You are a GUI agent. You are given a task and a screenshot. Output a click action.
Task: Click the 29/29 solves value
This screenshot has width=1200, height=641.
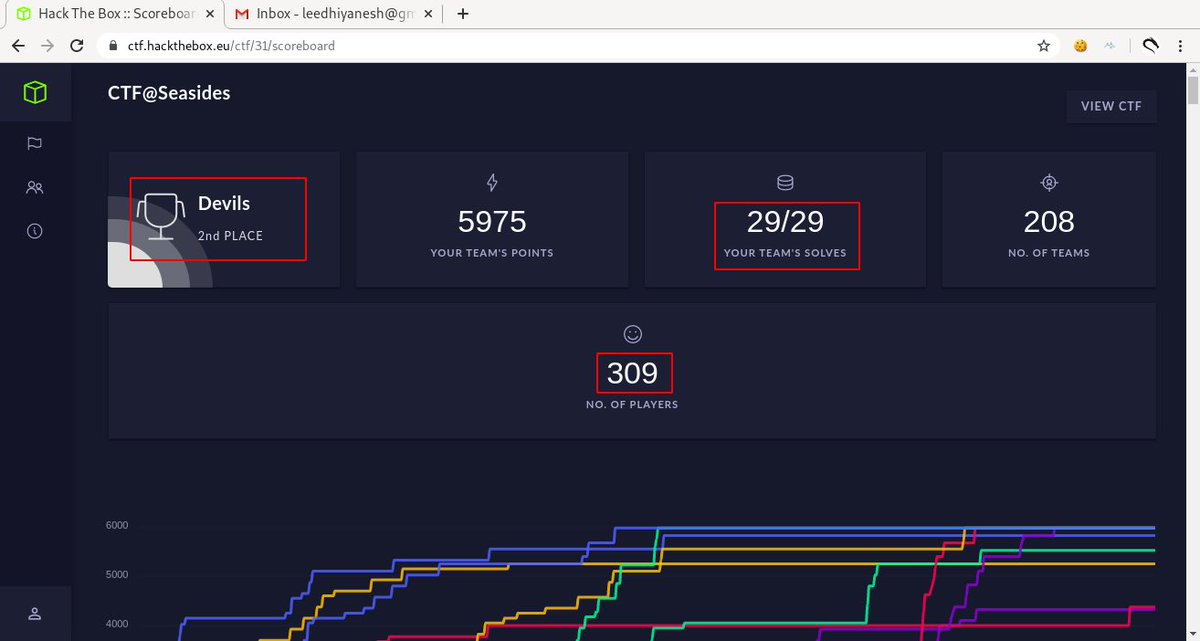pyautogui.click(x=785, y=221)
